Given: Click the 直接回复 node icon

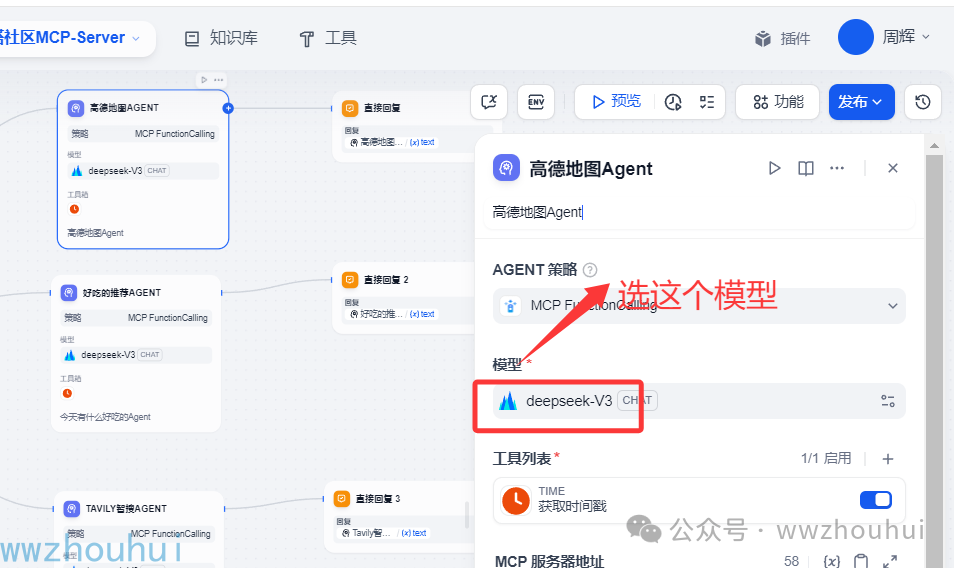Looking at the screenshot, I should (350, 108).
